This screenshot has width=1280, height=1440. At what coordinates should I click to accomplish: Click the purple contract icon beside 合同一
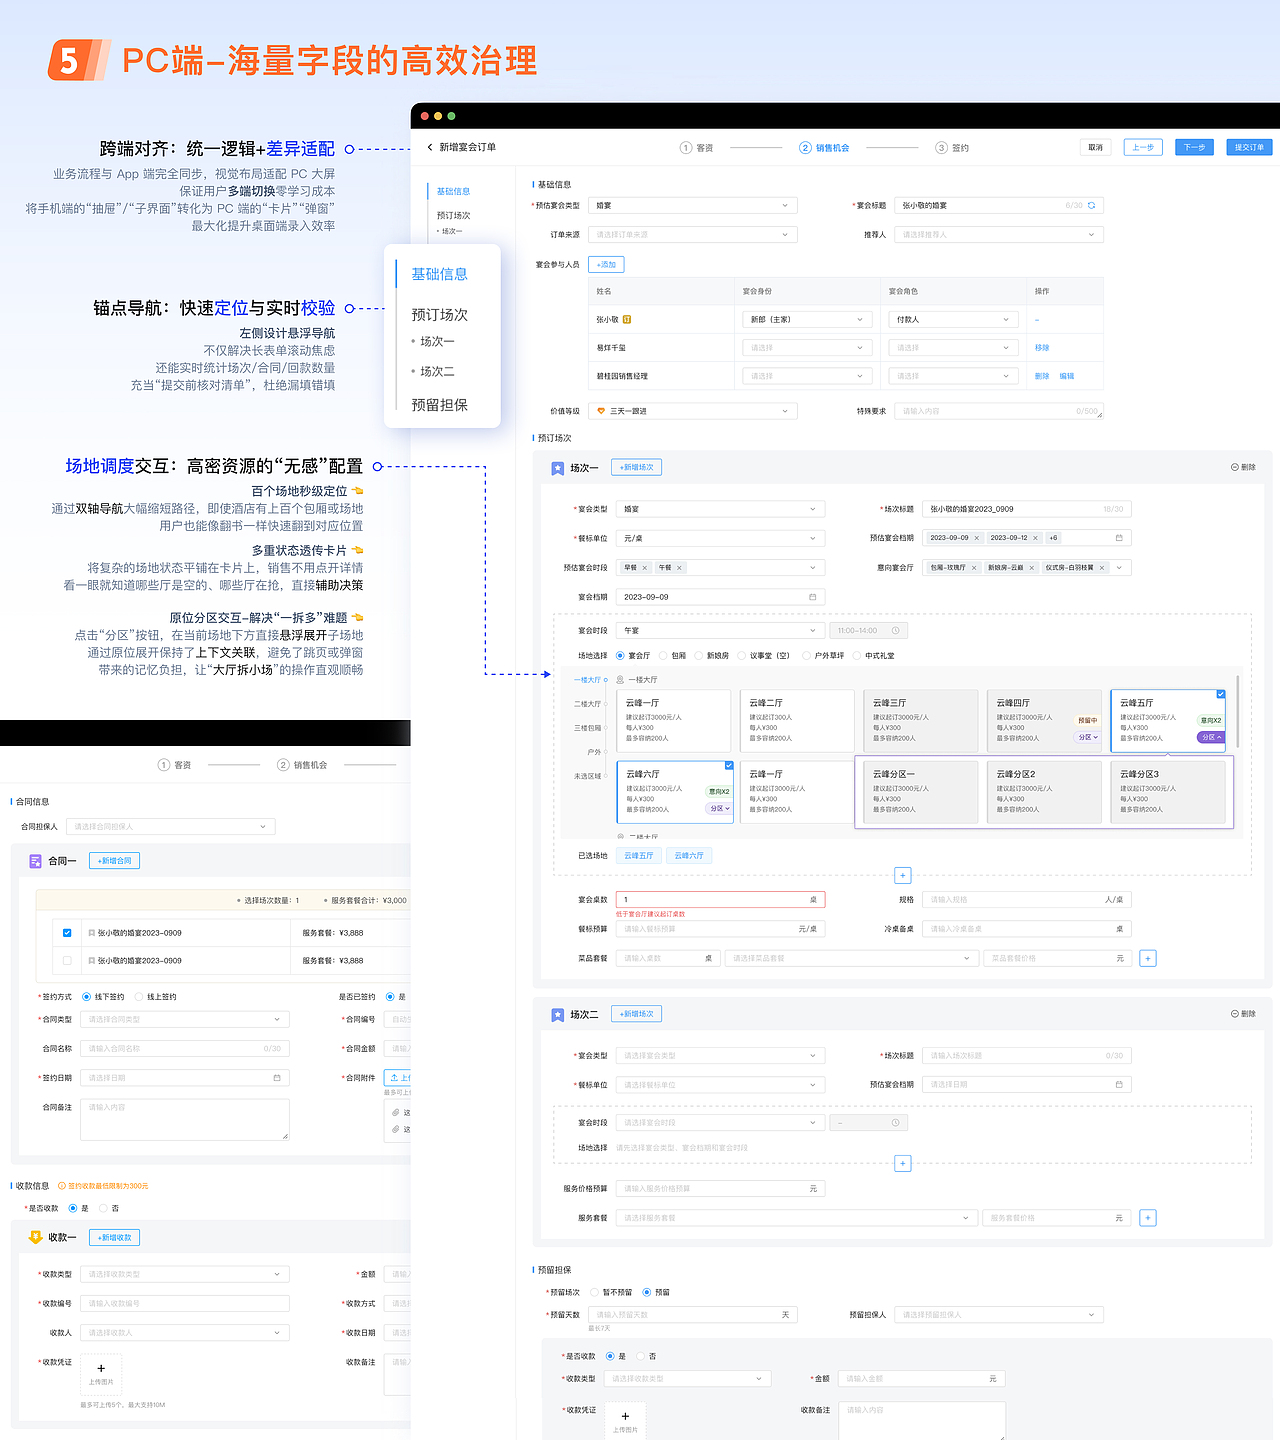(x=35, y=861)
